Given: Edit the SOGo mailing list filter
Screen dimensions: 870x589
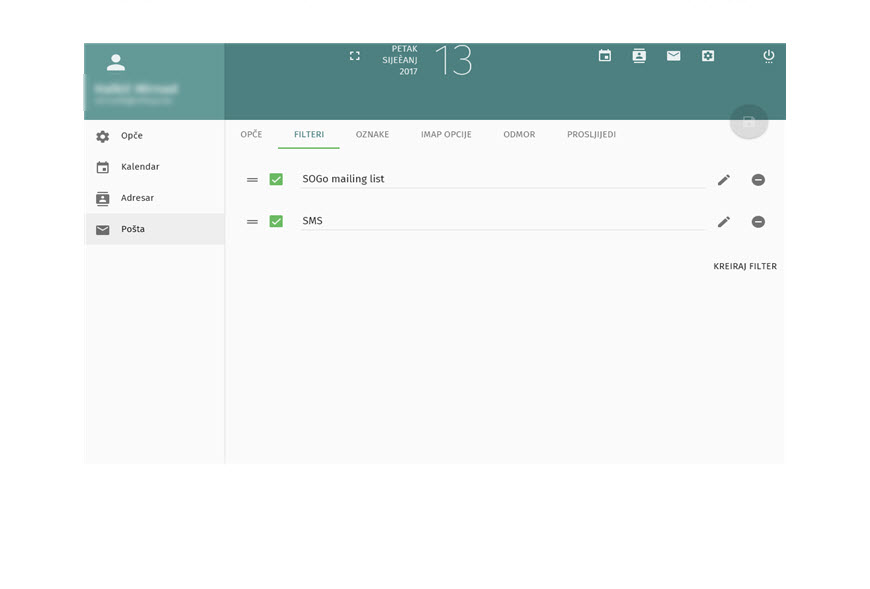Looking at the screenshot, I should pos(724,180).
